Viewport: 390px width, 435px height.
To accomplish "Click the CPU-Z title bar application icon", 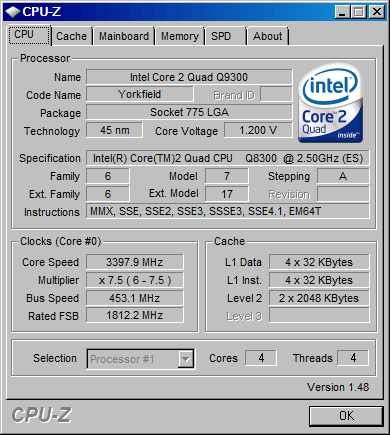I will 13,12.
